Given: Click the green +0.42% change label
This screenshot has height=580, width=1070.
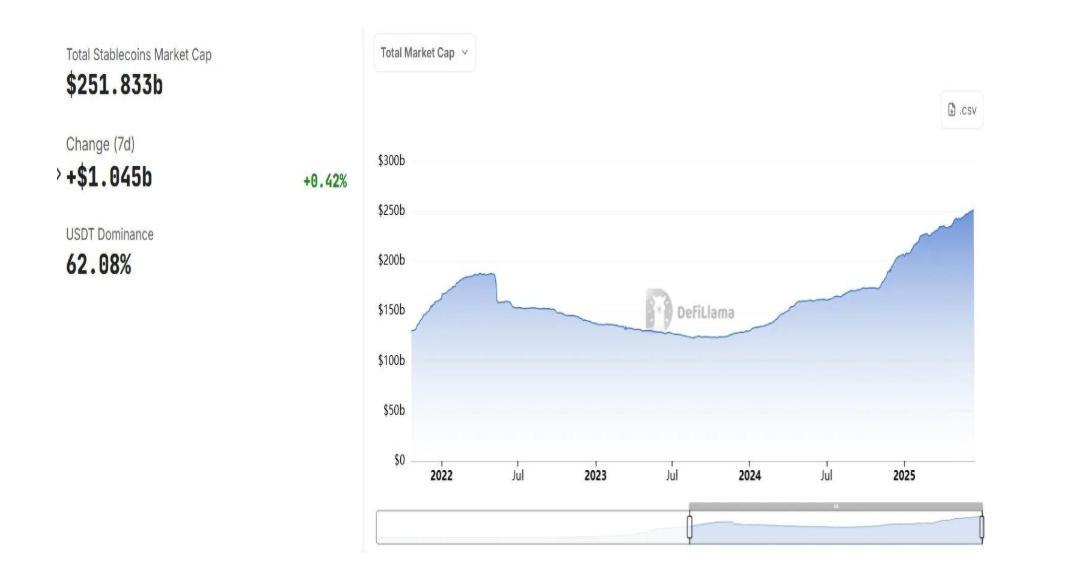Looking at the screenshot, I should (x=325, y=181).
